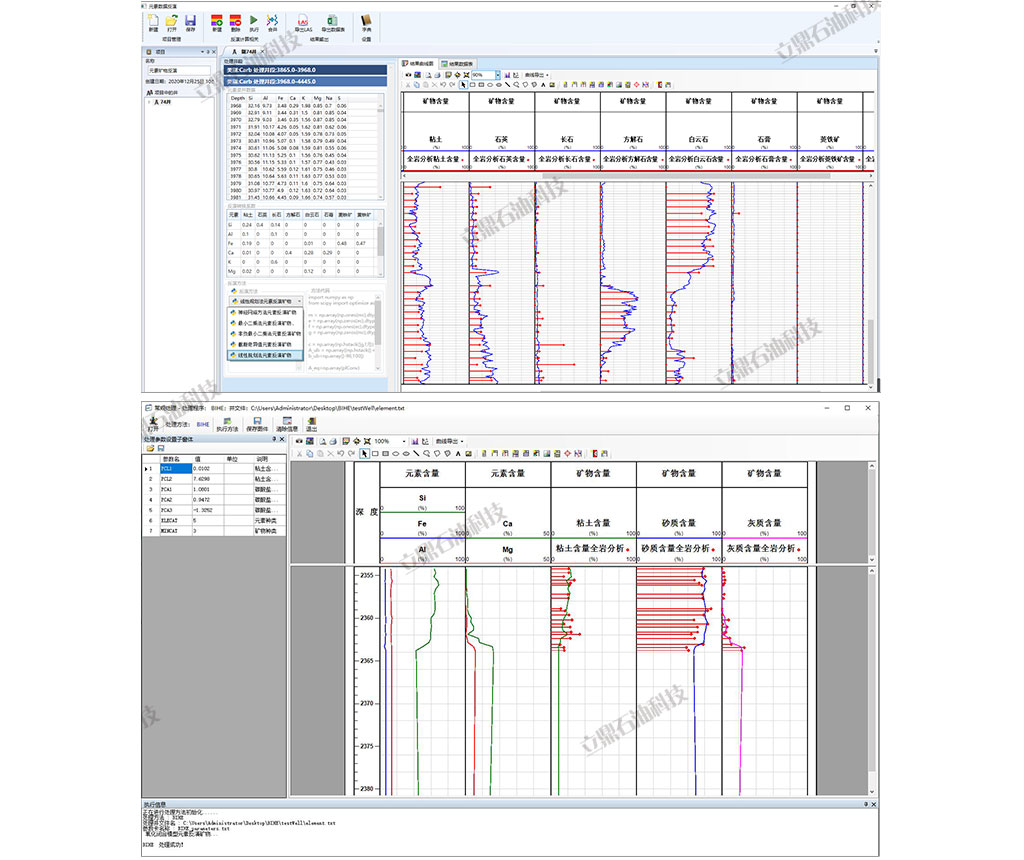Image resolution: width=1024 pixels, height=860 pixels.
Task: Select PCA1 parameter row in table
Action: coord(214,490)
